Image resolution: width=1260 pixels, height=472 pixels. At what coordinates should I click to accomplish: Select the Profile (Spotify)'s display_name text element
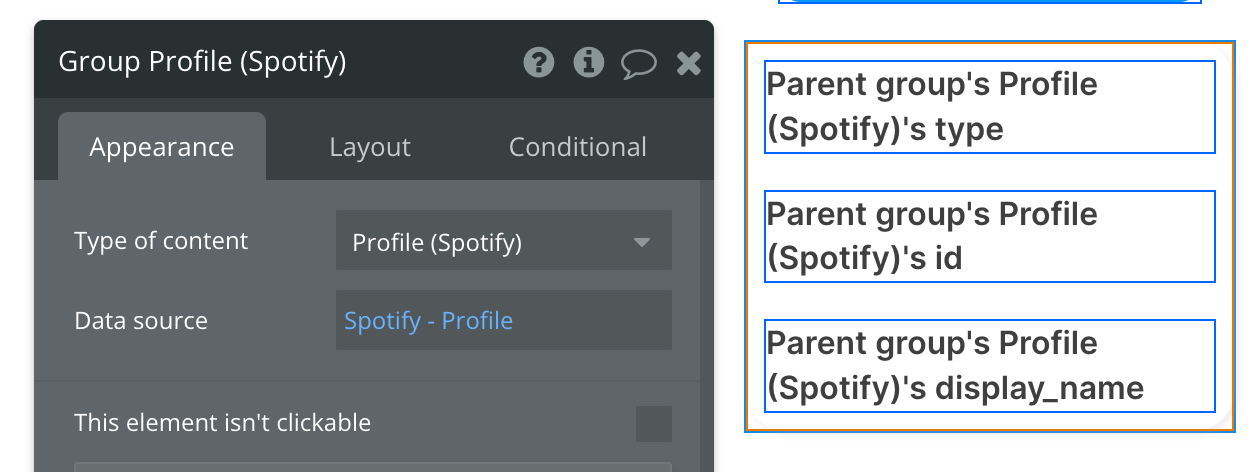tap(989, 365)
